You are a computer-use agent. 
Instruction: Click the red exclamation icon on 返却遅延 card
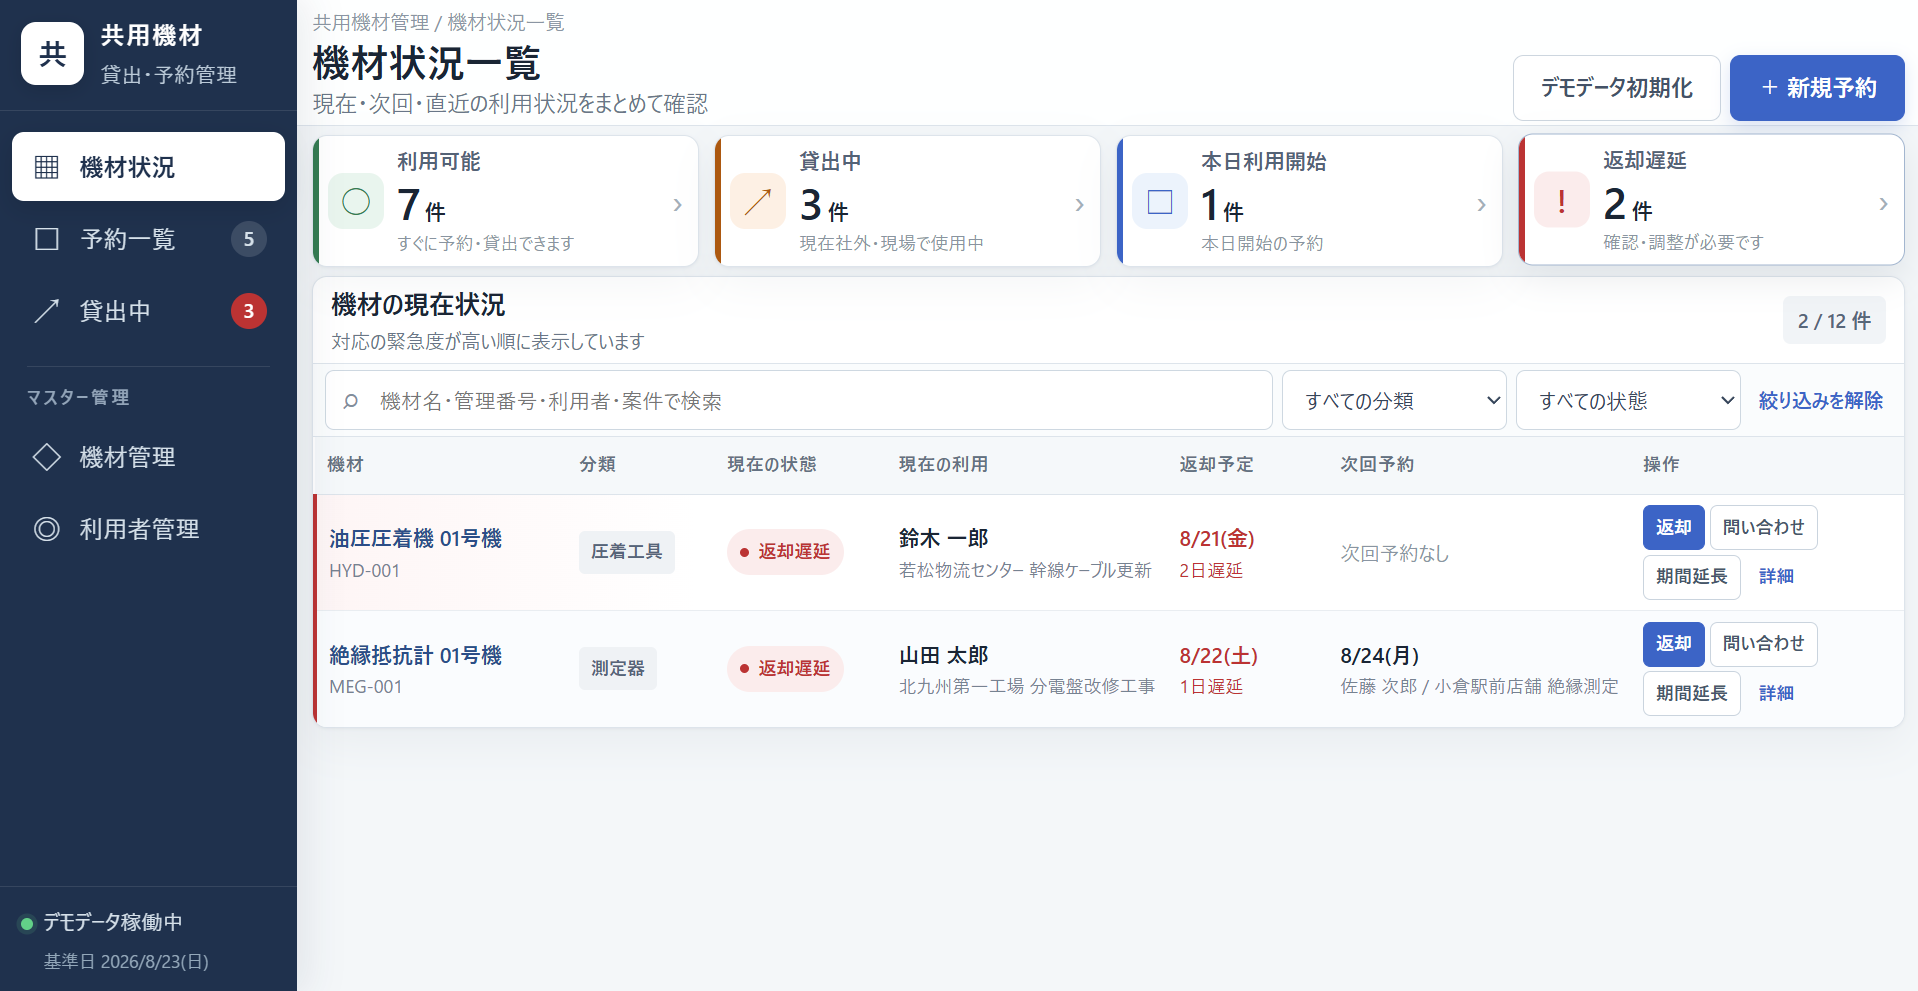[1562, 201]
